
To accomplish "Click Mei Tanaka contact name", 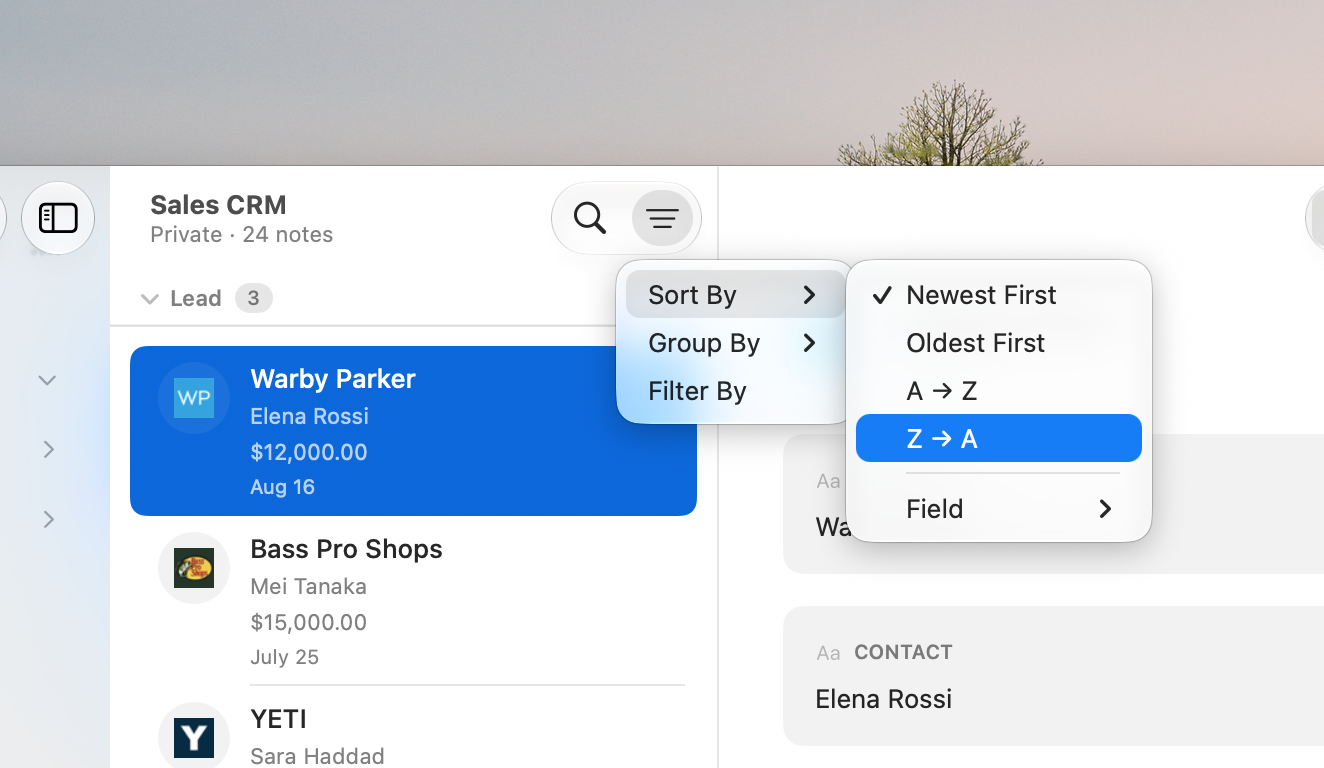I will tap(308, 586).
